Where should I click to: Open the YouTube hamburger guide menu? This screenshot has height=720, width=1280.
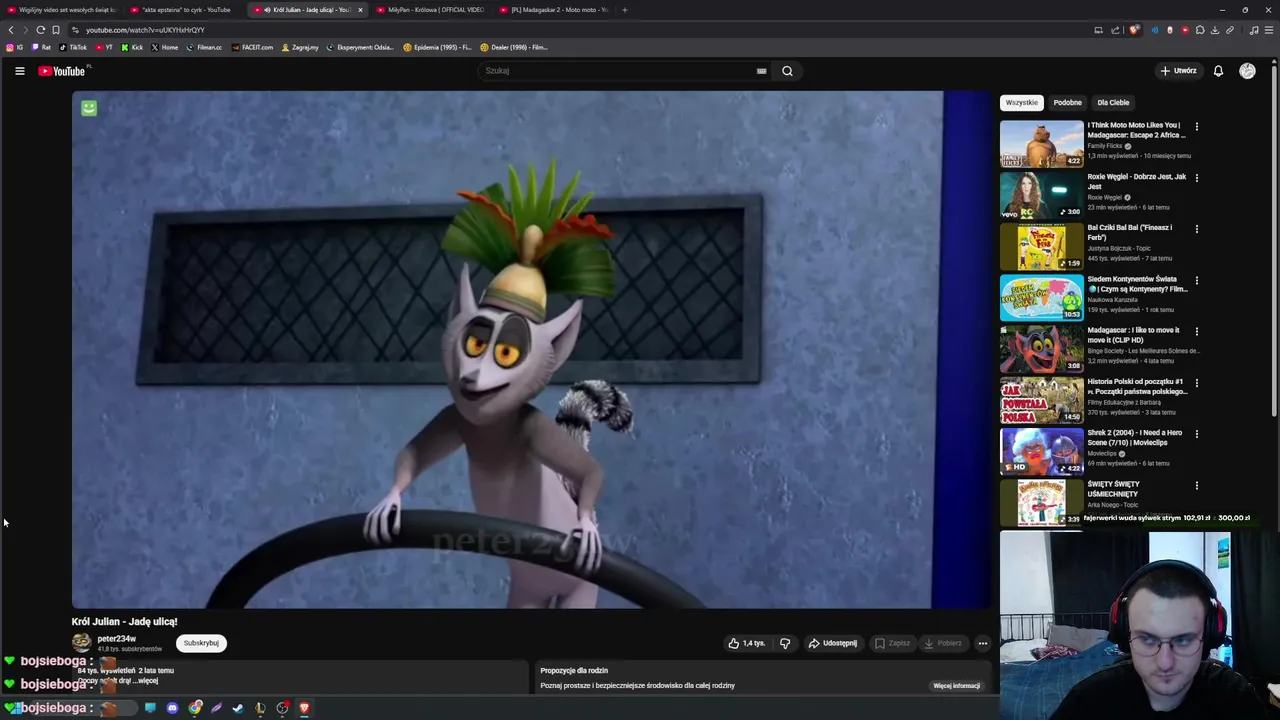tap(19, 71)
